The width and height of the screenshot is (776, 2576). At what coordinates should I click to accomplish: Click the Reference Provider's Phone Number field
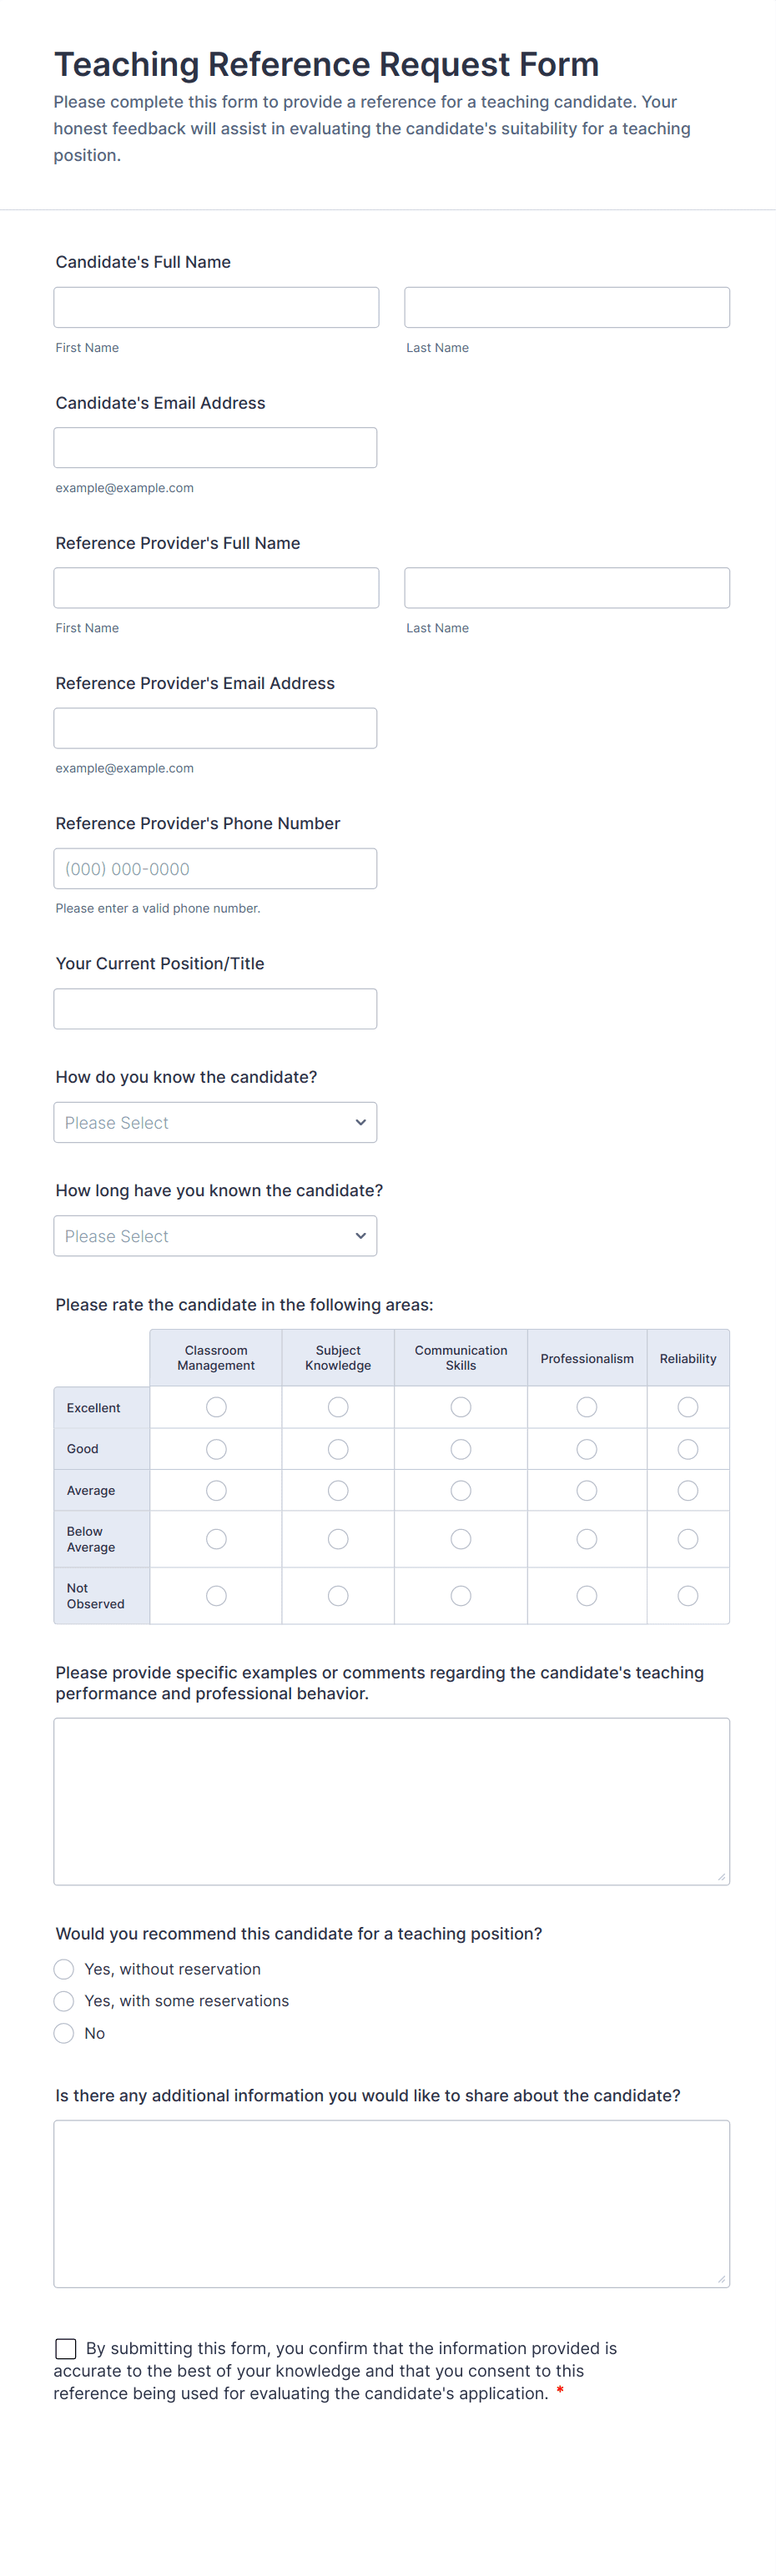215,868
